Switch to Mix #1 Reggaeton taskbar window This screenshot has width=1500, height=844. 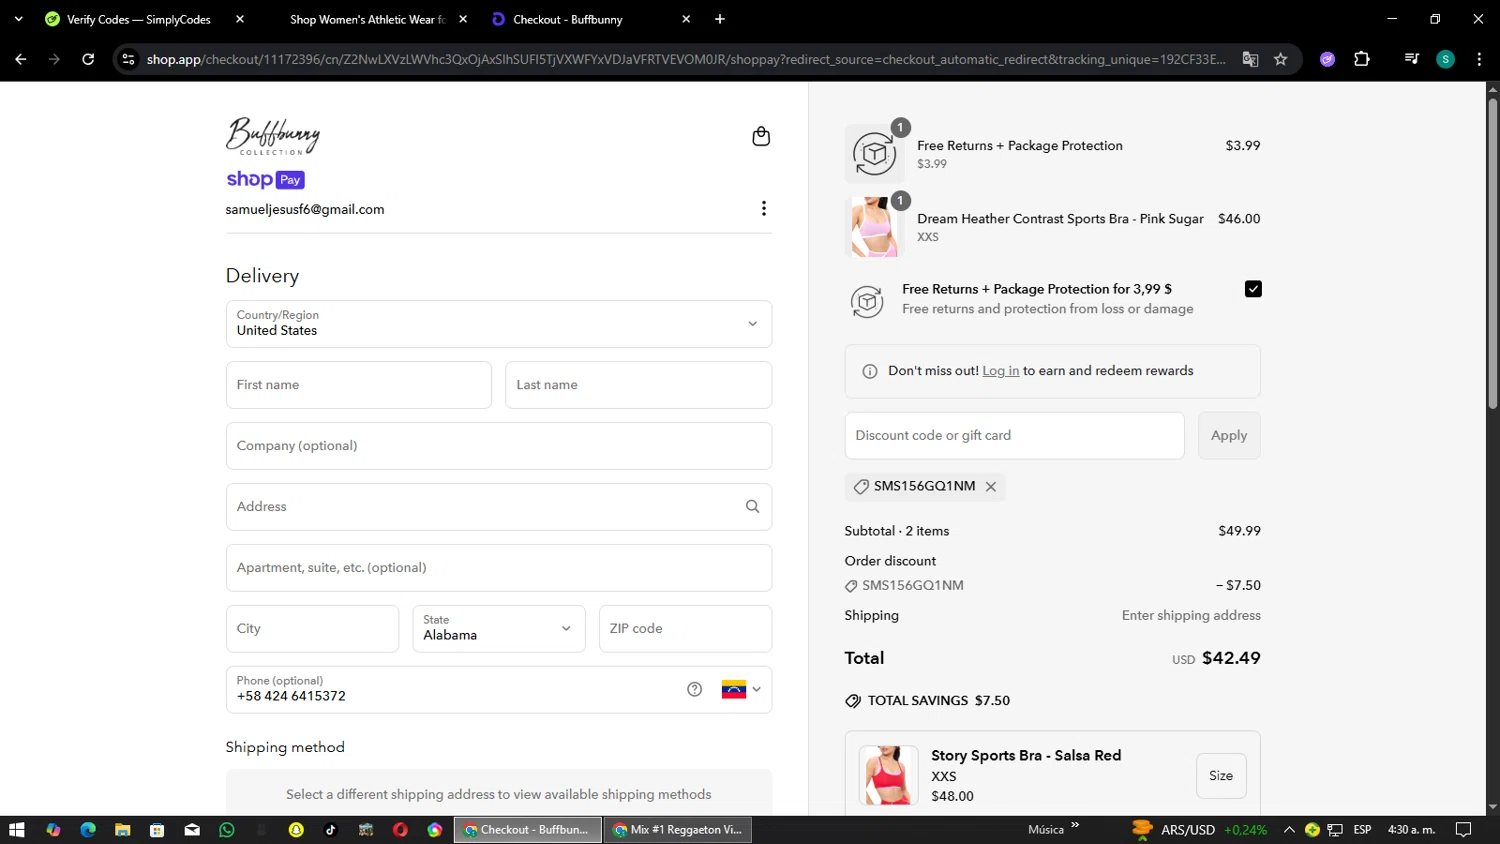[x=677, y=830]
